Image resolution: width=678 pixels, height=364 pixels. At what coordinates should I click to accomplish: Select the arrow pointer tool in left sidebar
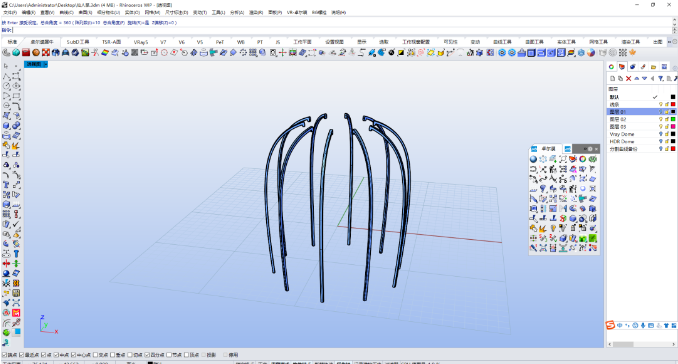pos(6,66)
